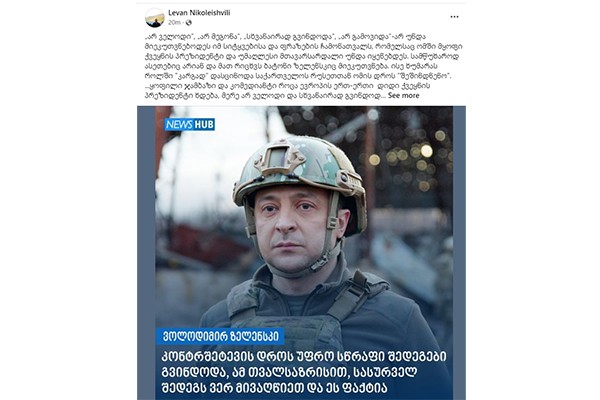Expand the post with See more

404,95
